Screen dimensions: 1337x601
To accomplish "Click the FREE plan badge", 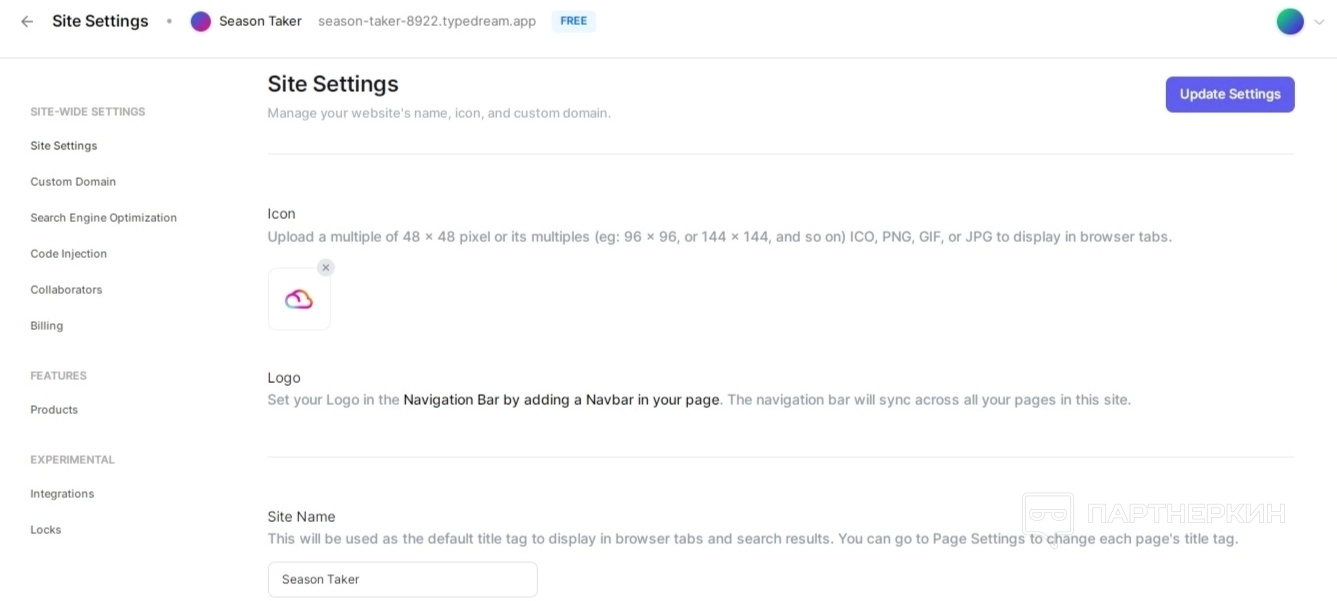I will pos(573,21).
